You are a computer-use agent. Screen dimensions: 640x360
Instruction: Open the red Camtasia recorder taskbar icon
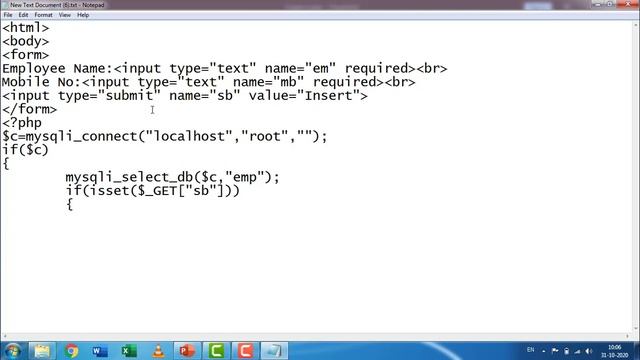click(245, 351)
